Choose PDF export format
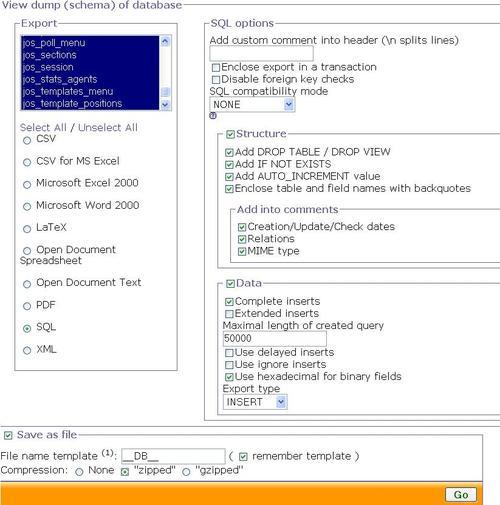 pos(27,306)
